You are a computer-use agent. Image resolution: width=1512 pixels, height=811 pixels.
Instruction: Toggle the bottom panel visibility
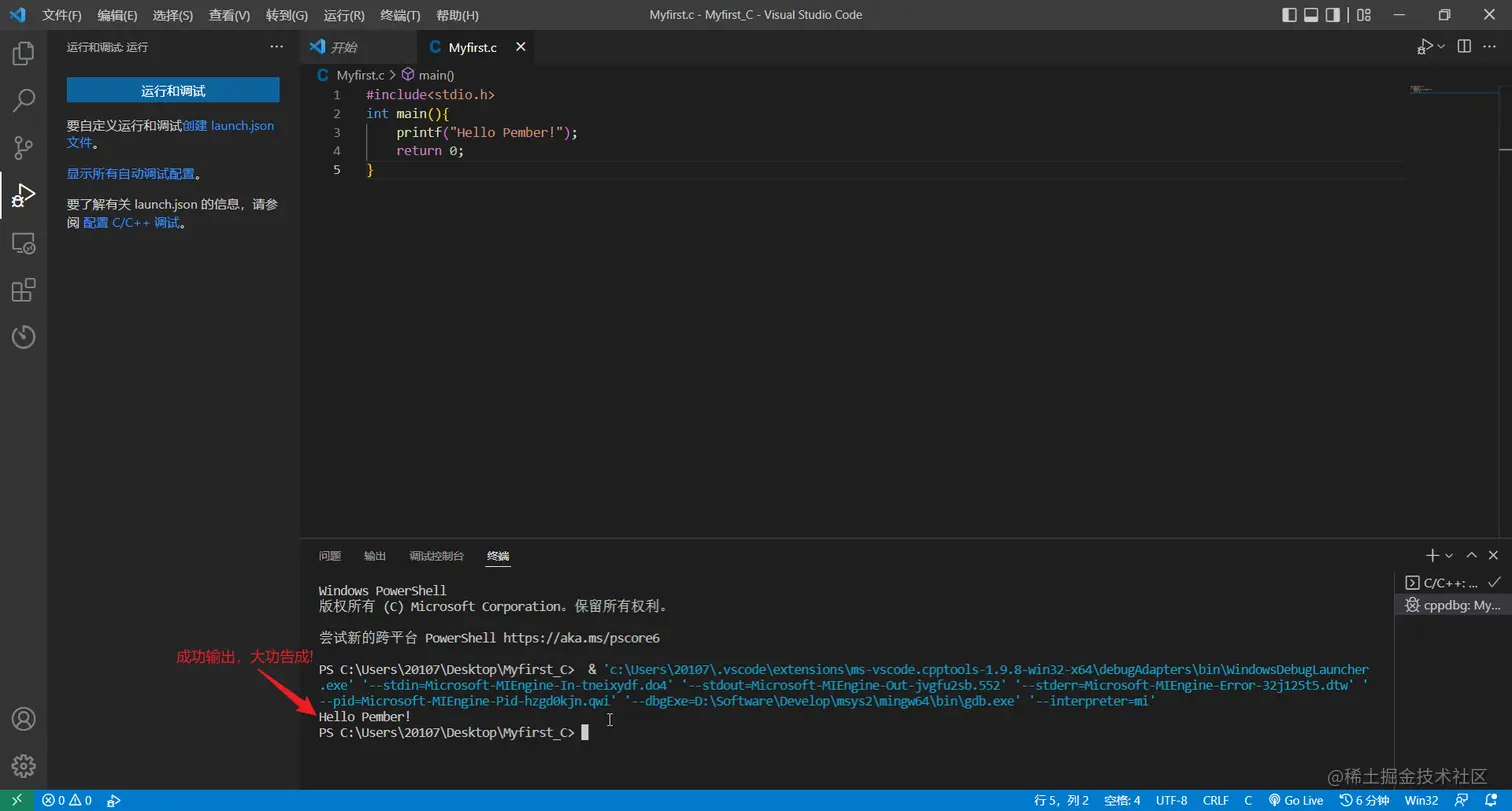[x=1311, y=15]
